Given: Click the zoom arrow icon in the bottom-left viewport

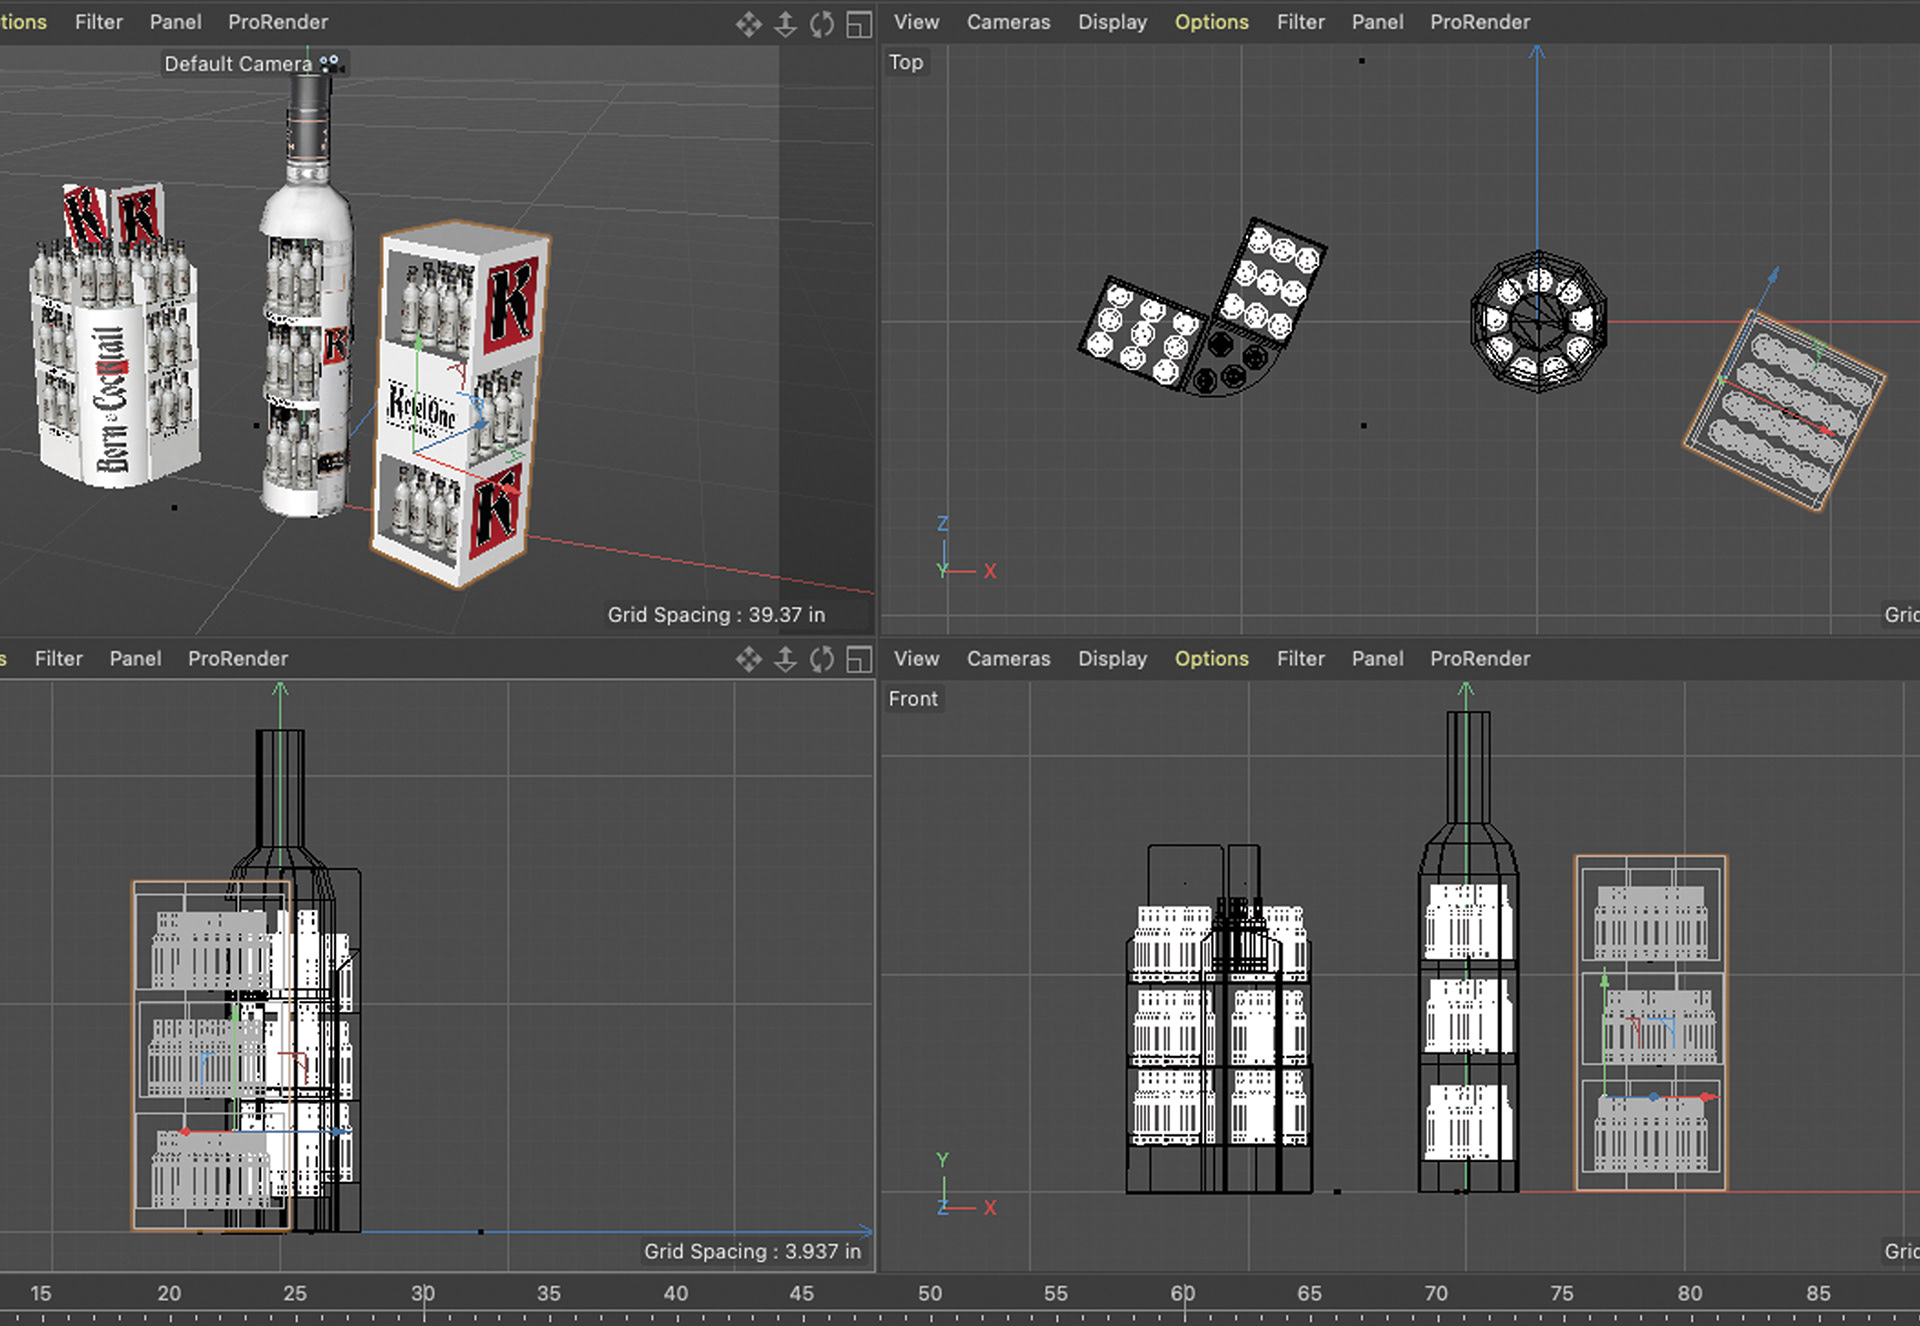Looking at the screenshot, I should (786, 659).
